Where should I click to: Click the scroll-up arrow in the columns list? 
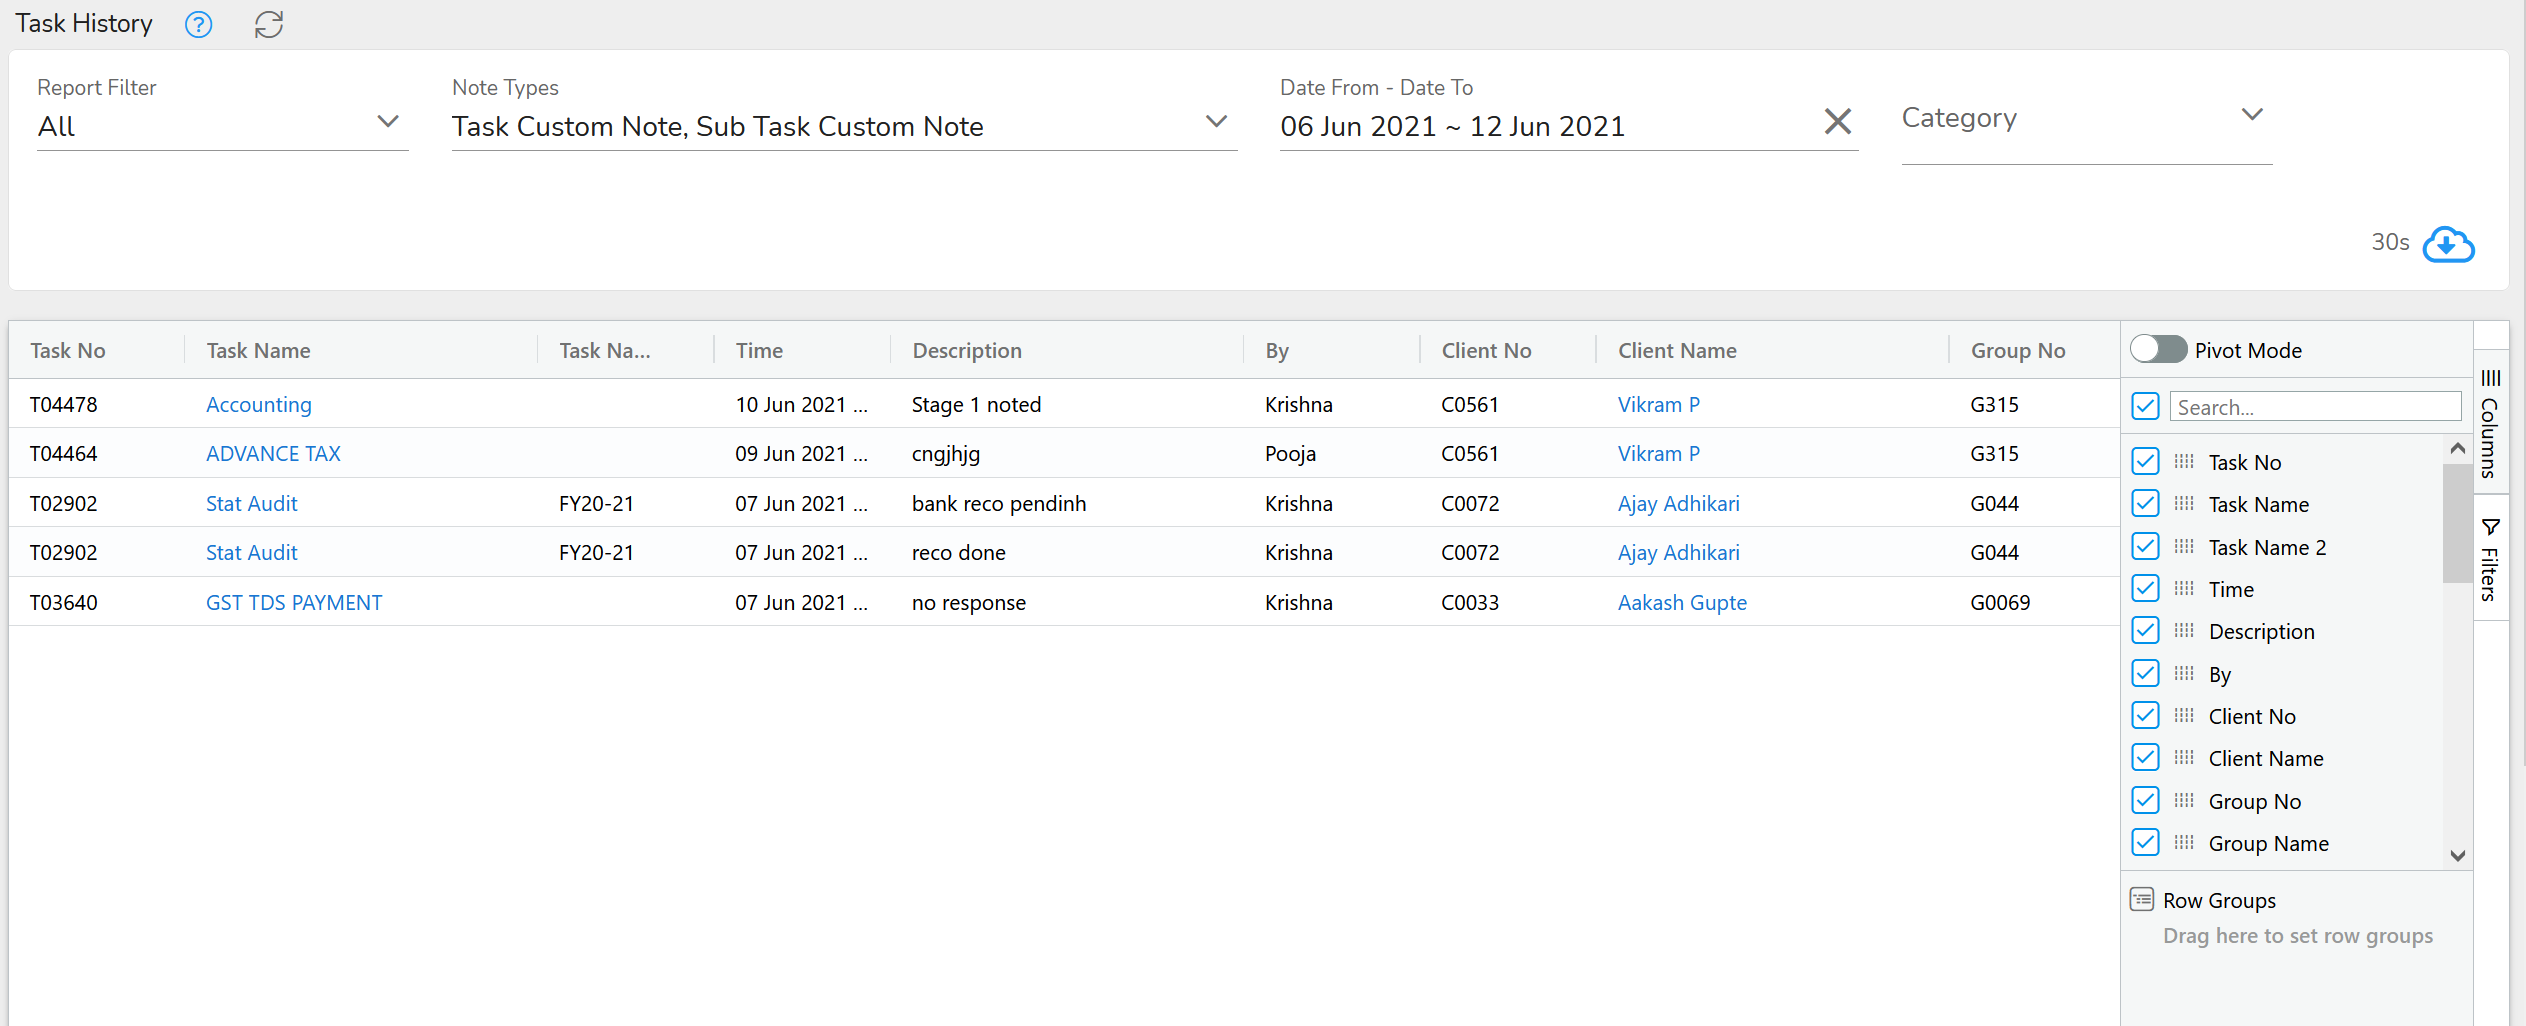[x=2457, y=447]
